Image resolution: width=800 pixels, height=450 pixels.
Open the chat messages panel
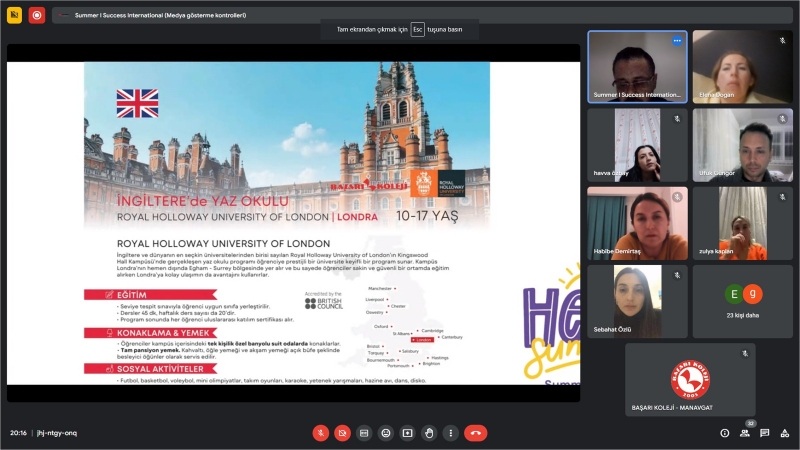tap(764, 433)
